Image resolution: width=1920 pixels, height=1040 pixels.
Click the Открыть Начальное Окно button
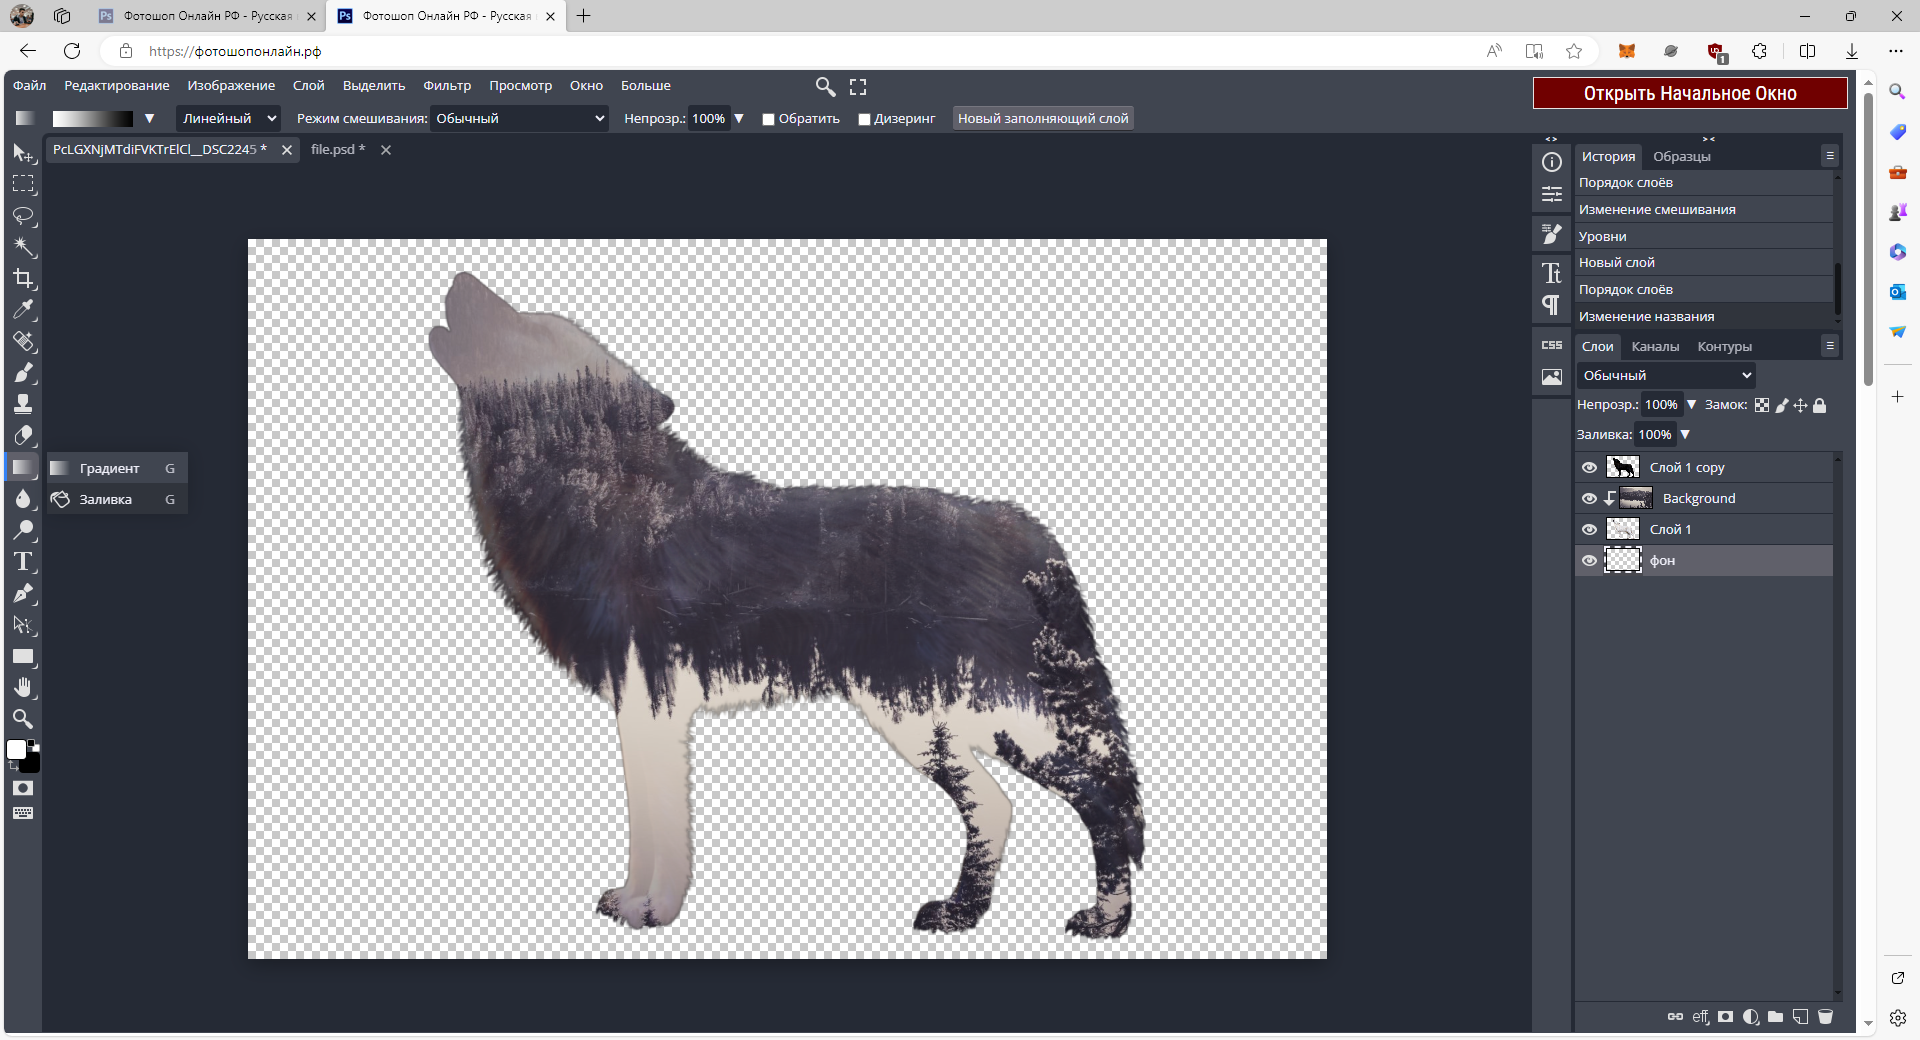(1689, 93)
